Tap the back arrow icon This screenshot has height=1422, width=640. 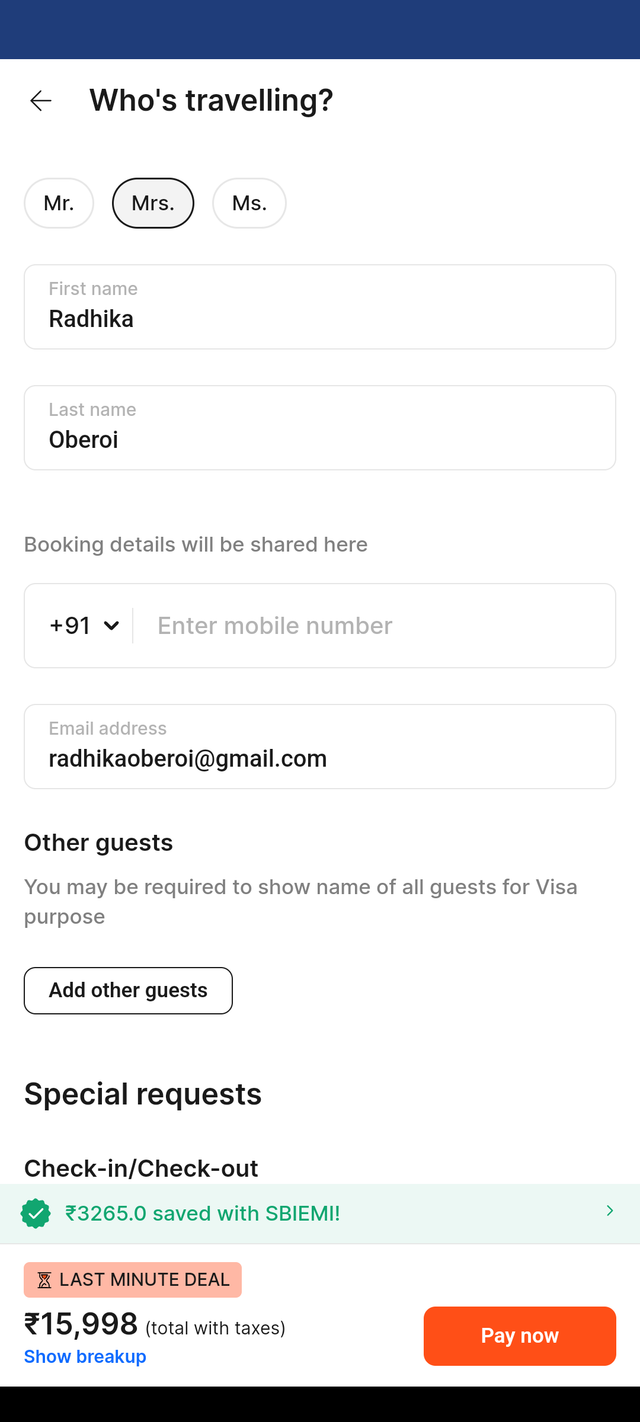(x=40, y=100)
